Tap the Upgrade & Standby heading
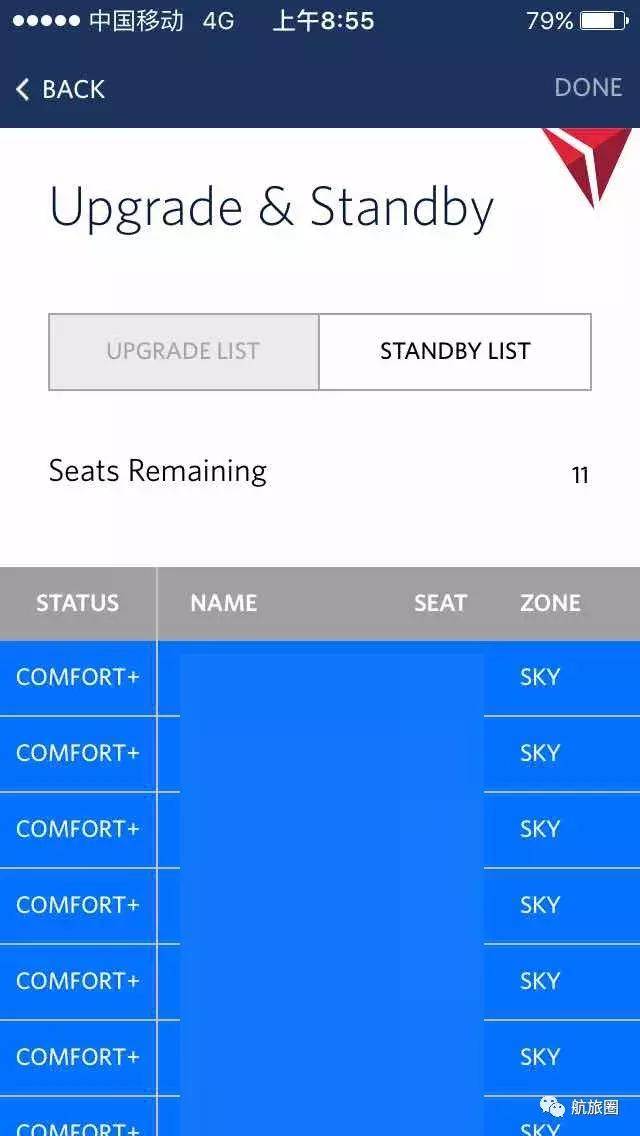 point(271,208)
